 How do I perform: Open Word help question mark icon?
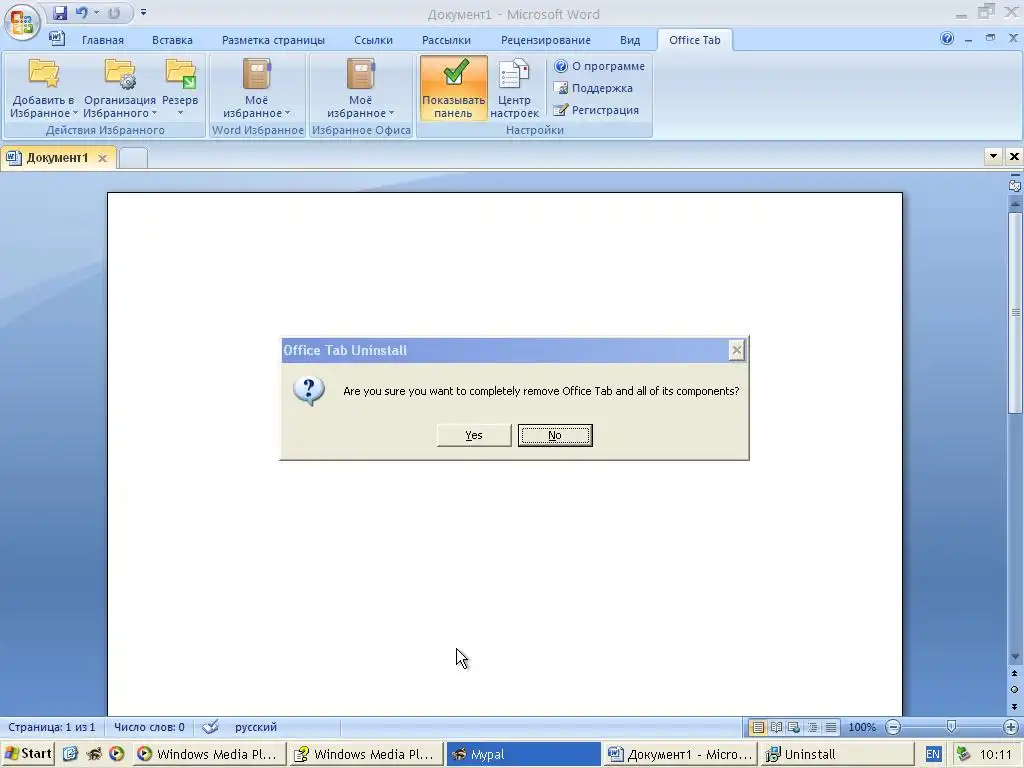click(x=946, y=39)
